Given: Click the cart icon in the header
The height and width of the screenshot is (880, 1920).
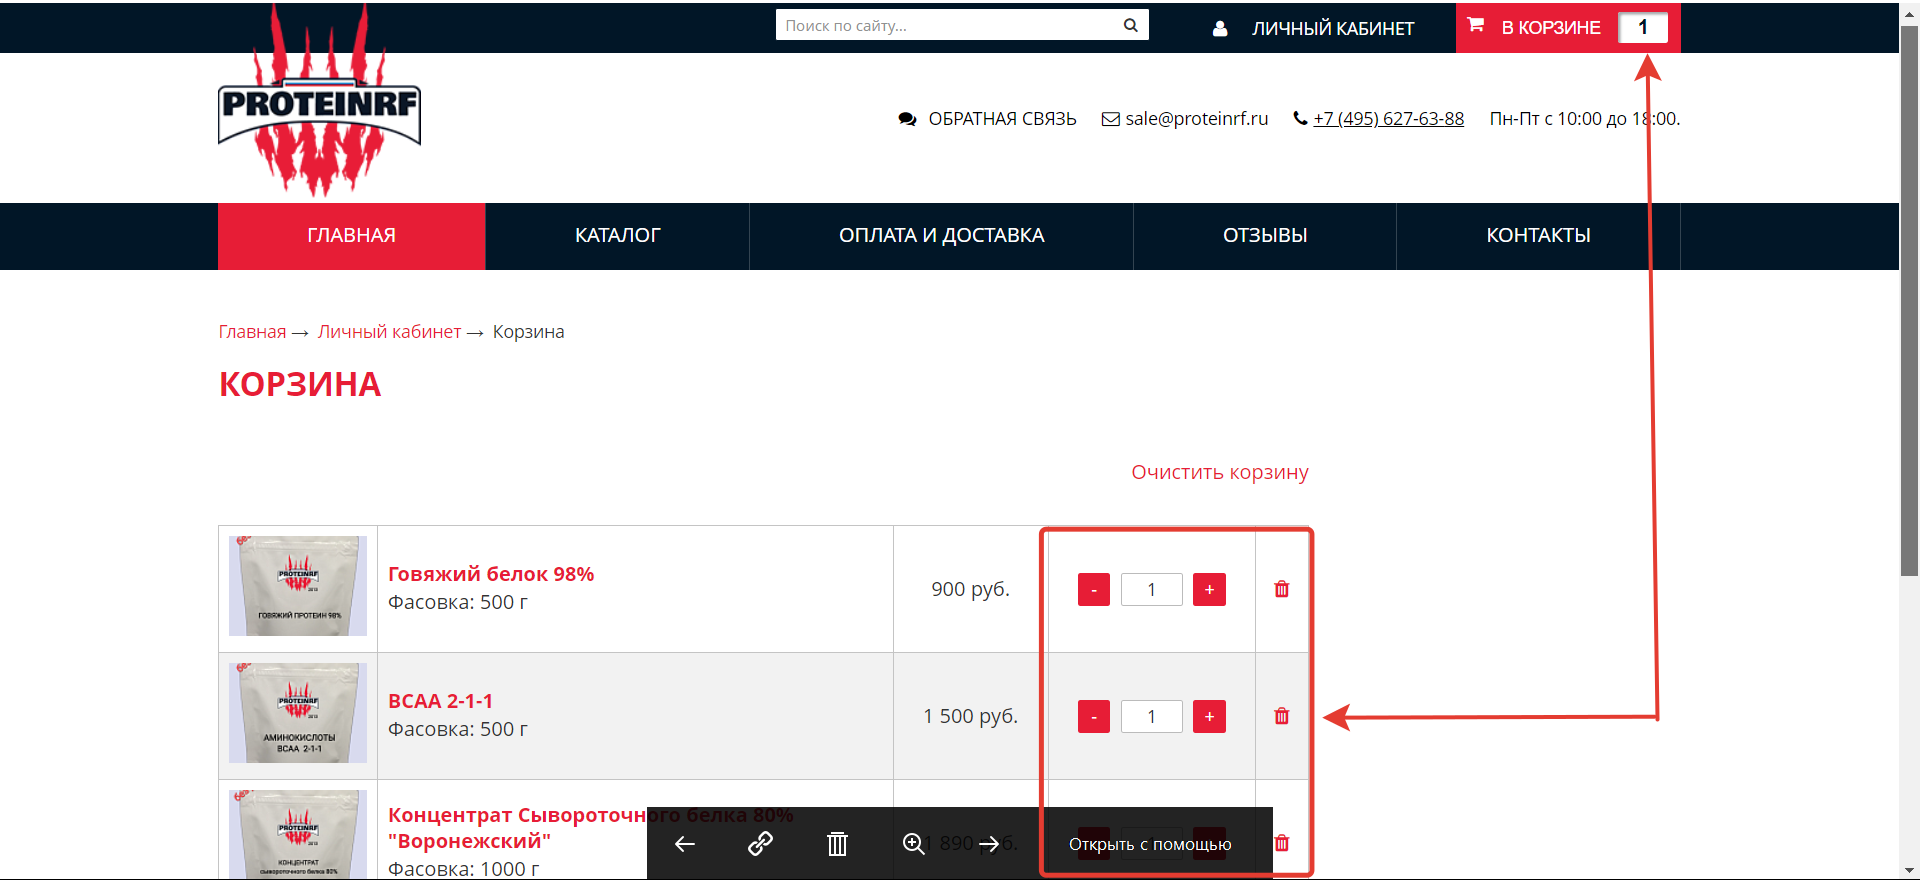Looking at the screenshot, I should tap(1476, 25).
